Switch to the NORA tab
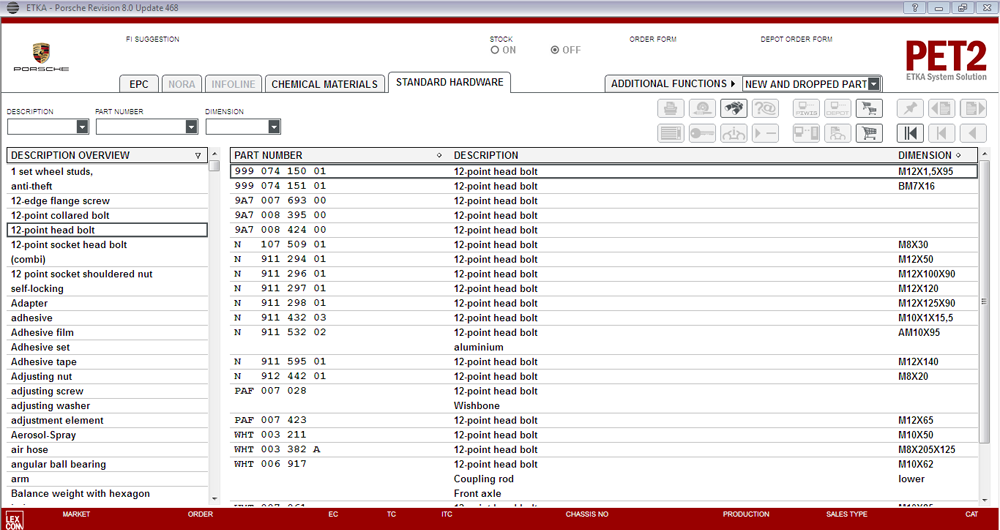1000x530 pixels. 182,84
